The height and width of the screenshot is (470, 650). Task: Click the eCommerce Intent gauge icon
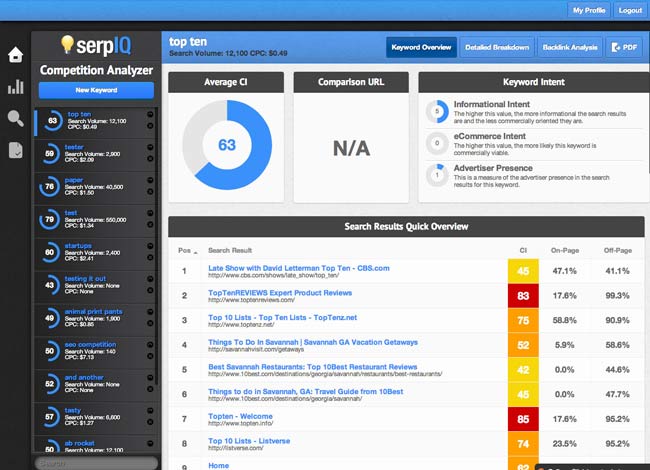click(x=437, y=143)
